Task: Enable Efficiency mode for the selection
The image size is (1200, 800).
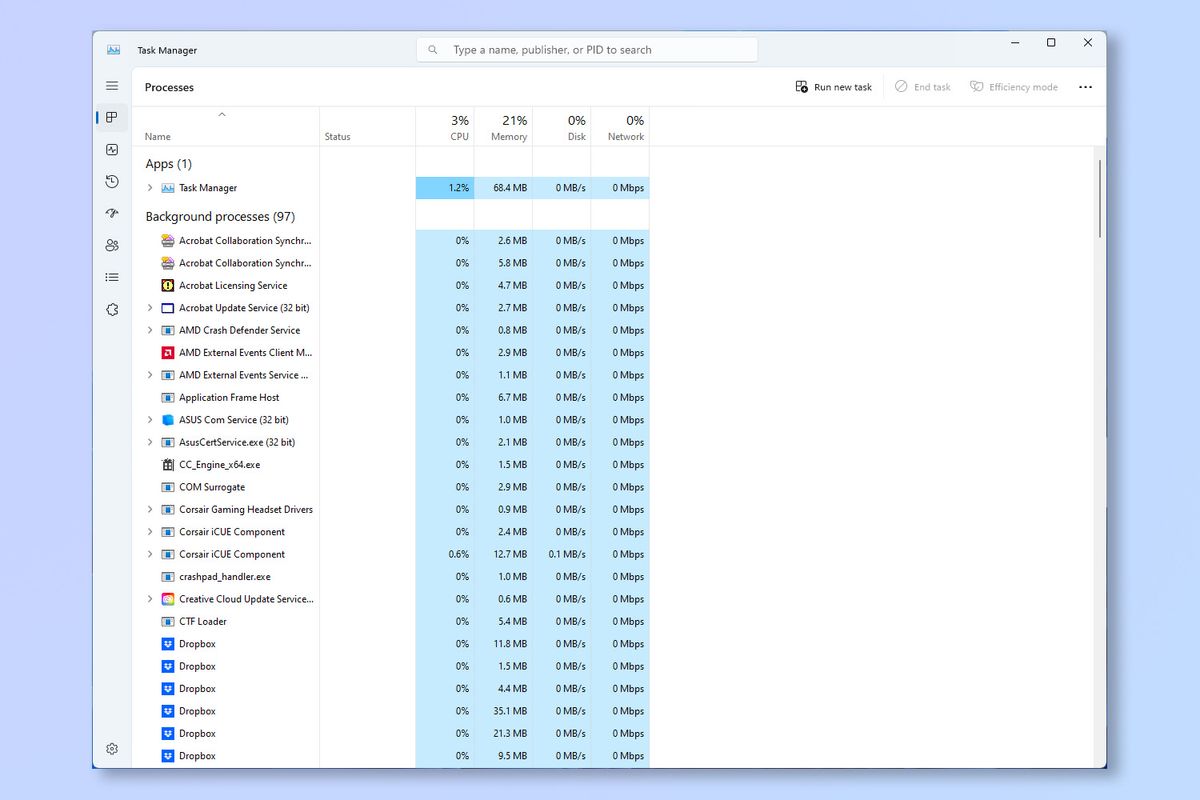Action: tap(1013, 87)
